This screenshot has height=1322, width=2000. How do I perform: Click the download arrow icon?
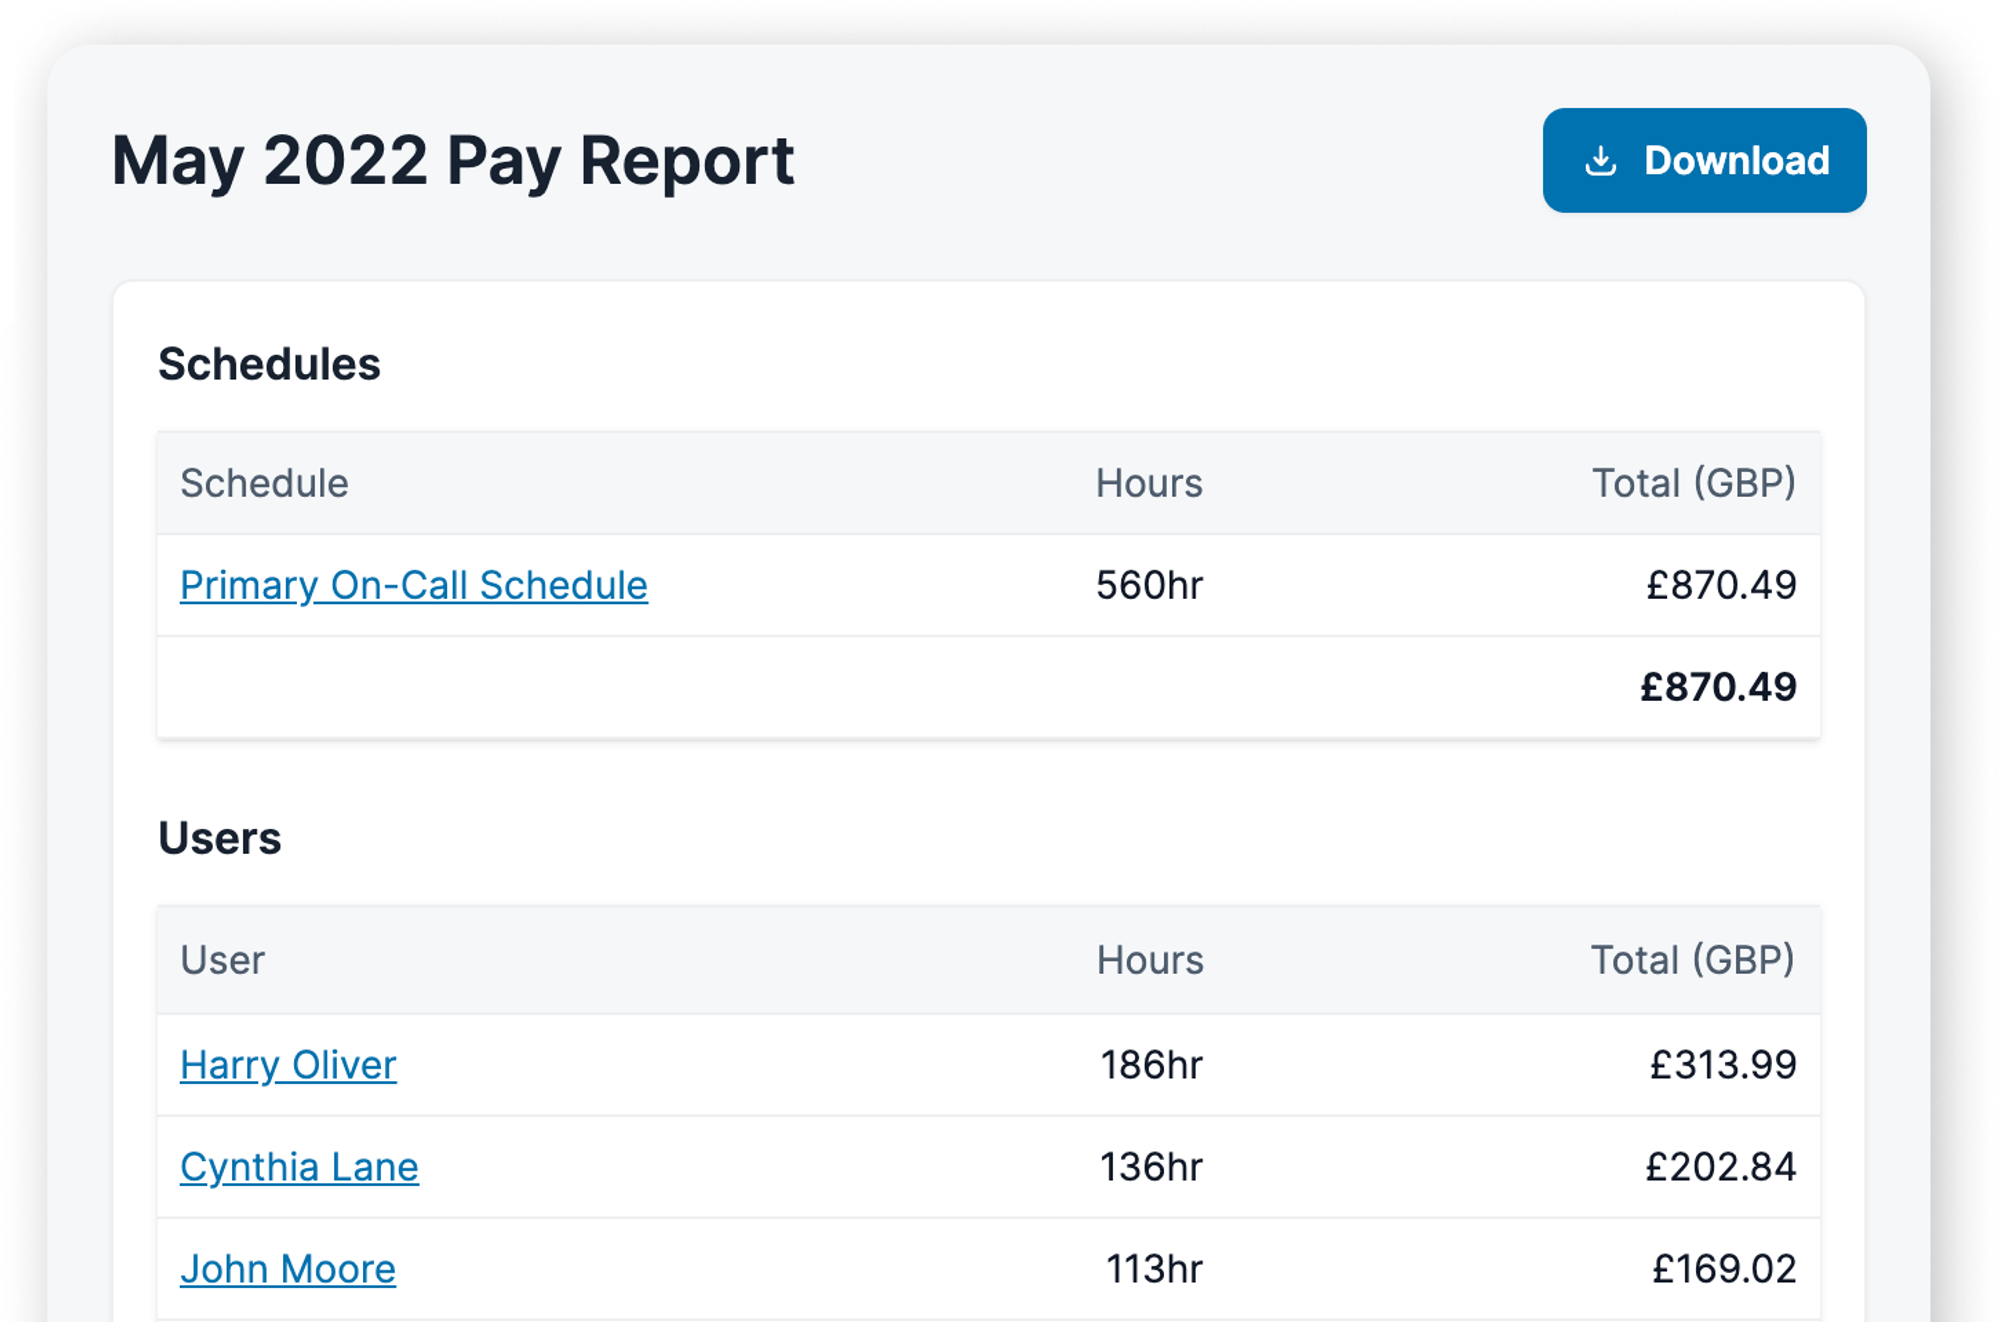1600,161
